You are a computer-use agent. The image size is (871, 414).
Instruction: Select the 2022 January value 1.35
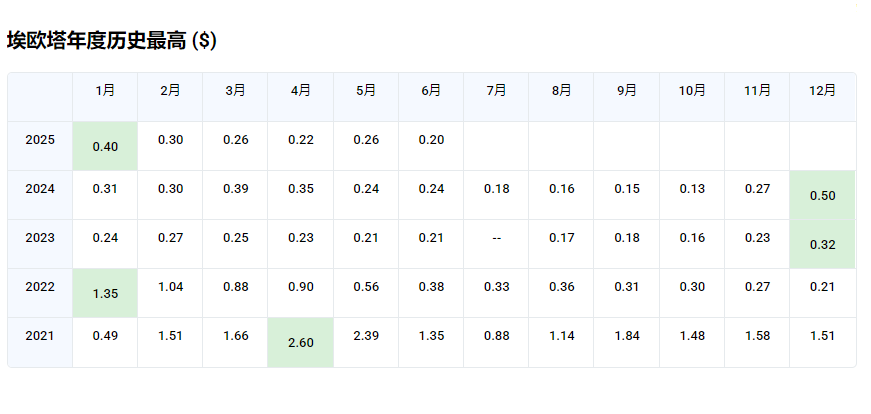[105, 293]
